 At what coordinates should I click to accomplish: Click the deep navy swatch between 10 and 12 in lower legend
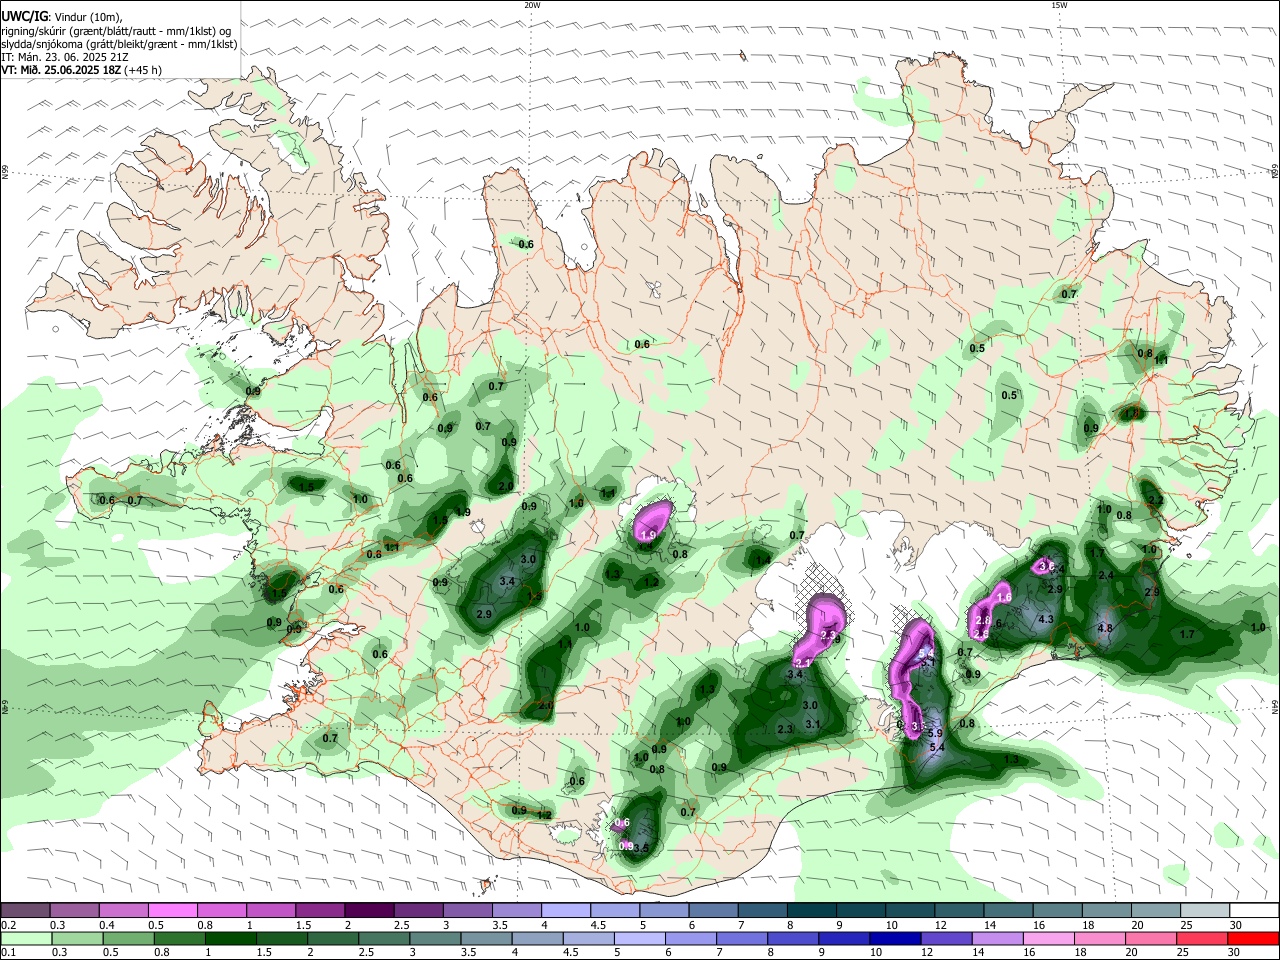895,938
